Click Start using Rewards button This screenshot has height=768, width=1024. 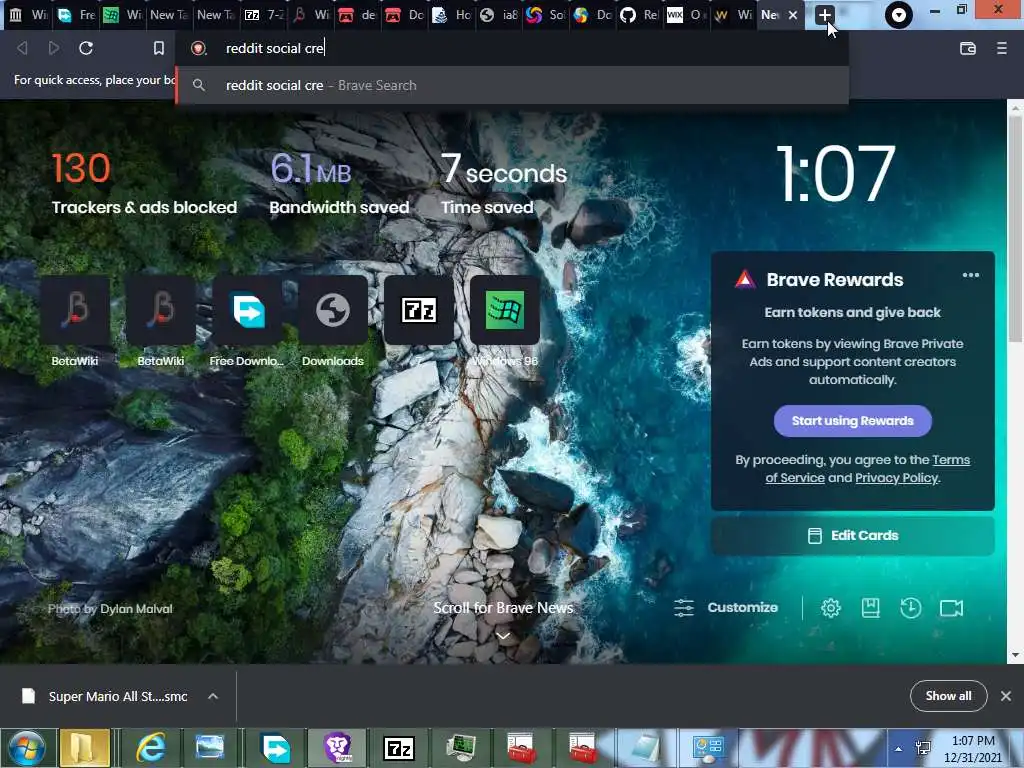pos(852,421)
